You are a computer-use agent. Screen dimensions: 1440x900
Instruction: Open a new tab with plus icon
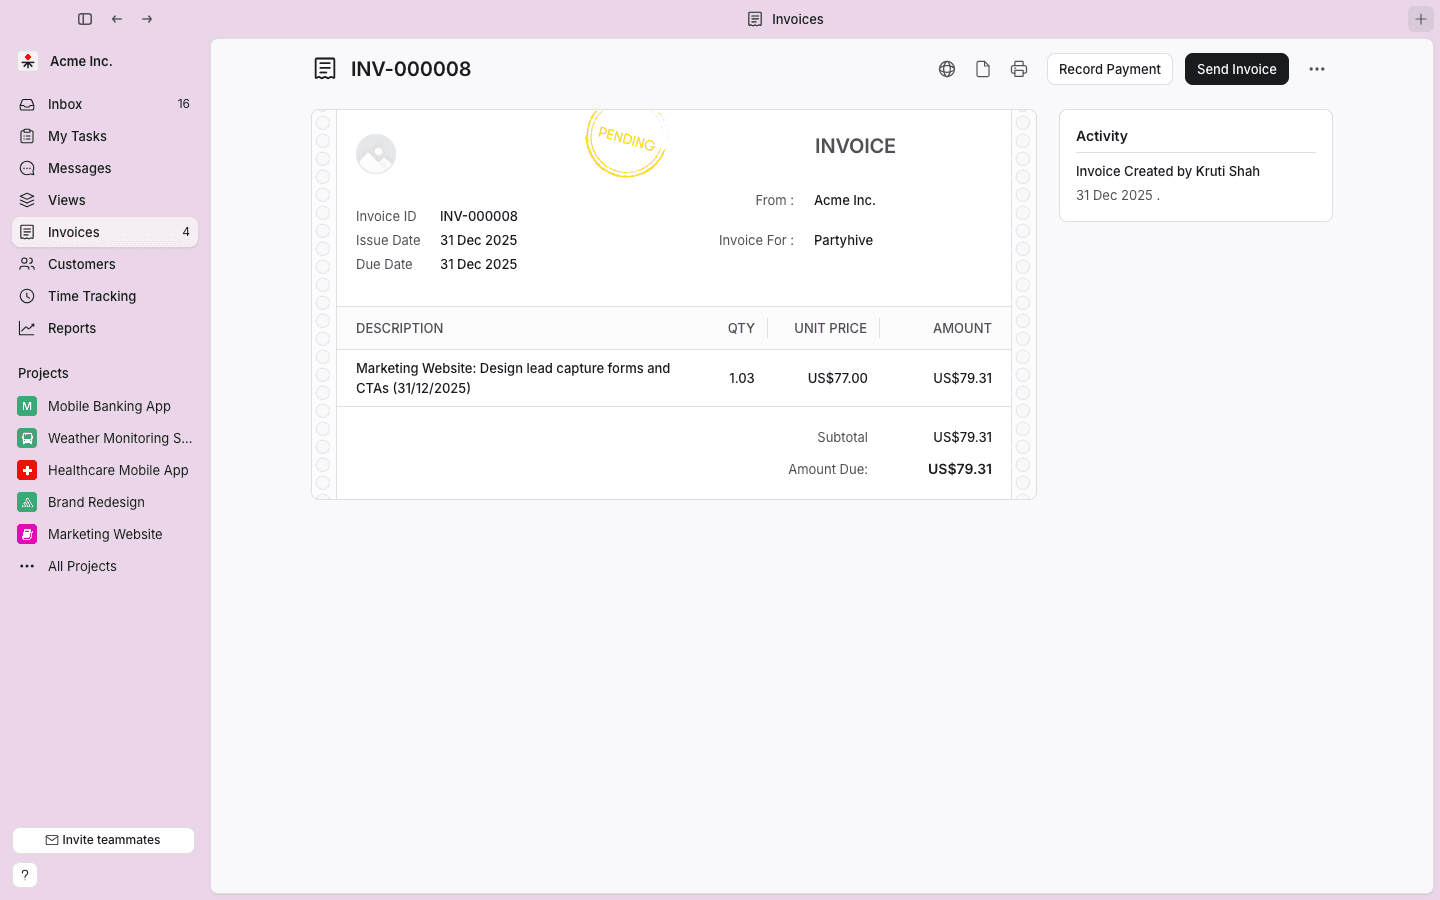pyautogui.click(x=1421, y=19)
